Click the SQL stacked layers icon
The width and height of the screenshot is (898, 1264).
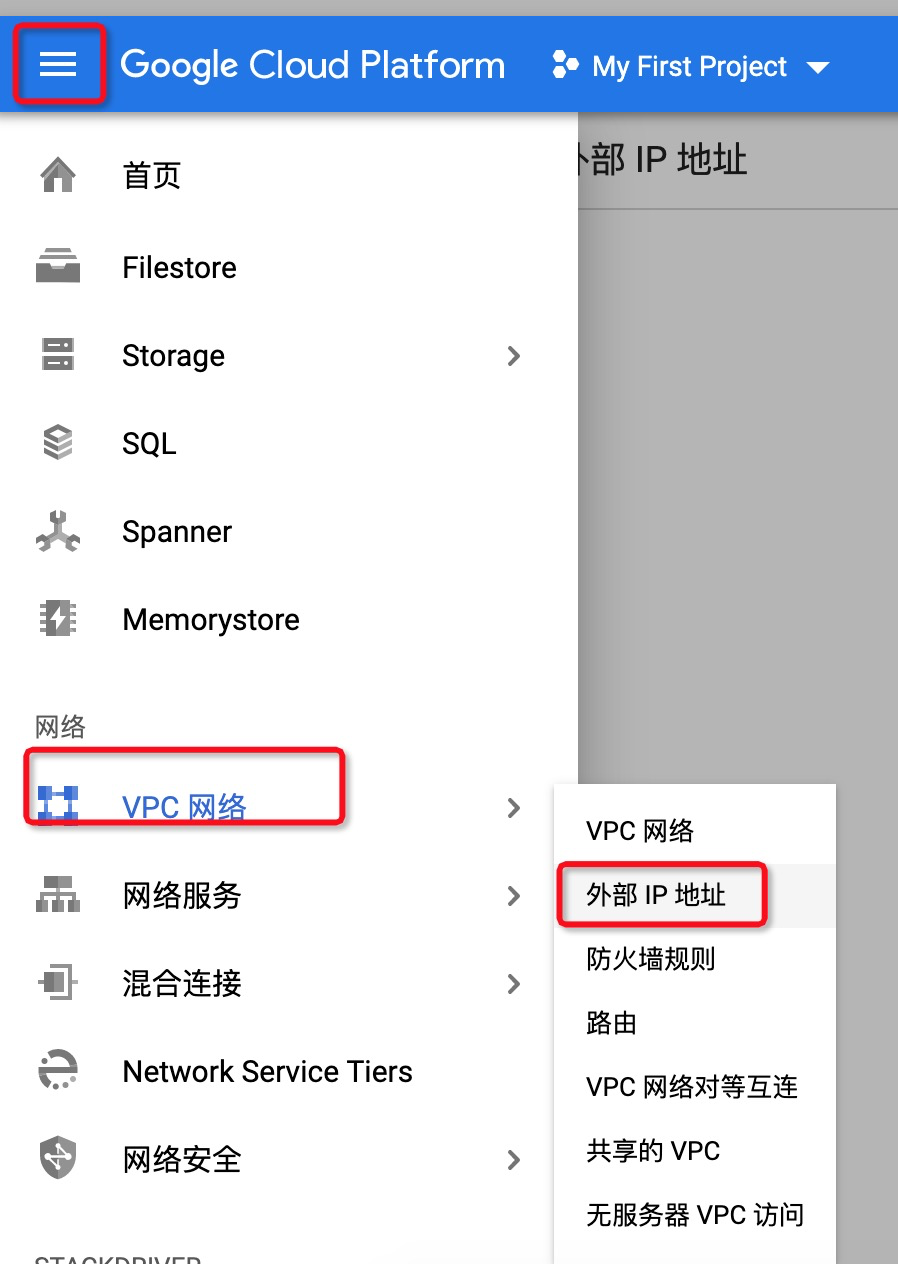[58, 442]
